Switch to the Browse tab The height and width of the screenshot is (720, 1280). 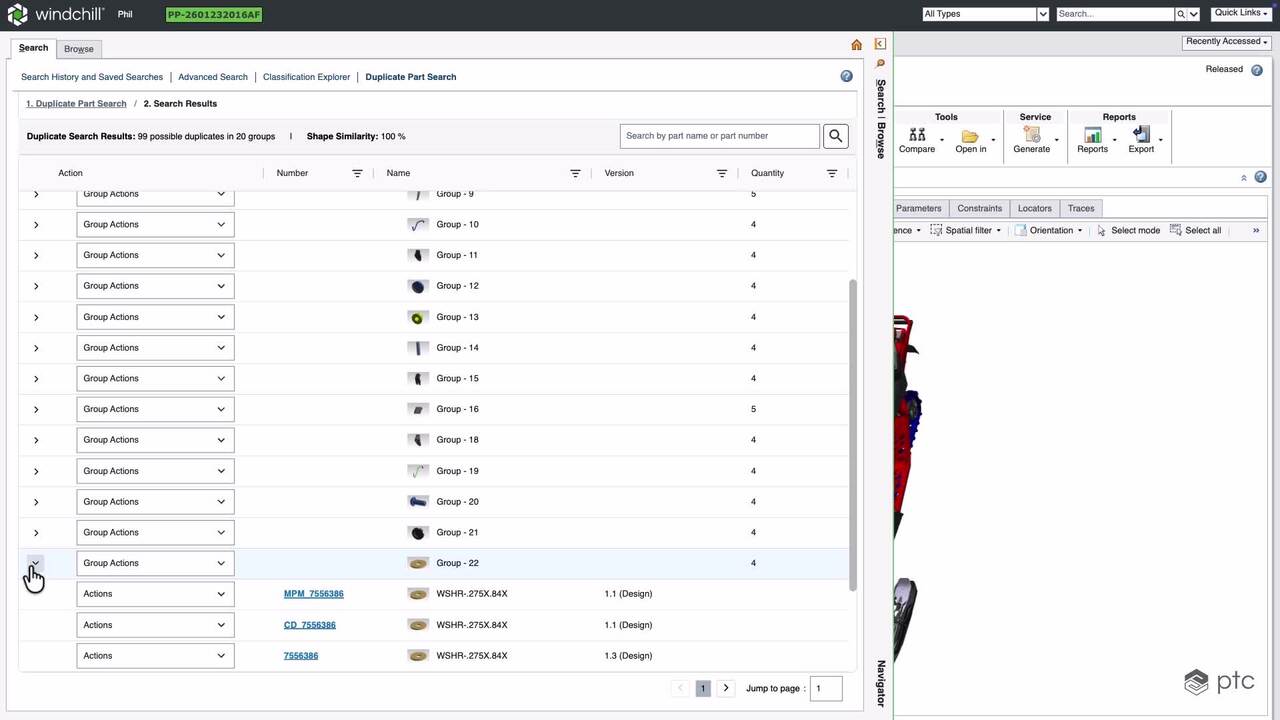click(78, 49)
